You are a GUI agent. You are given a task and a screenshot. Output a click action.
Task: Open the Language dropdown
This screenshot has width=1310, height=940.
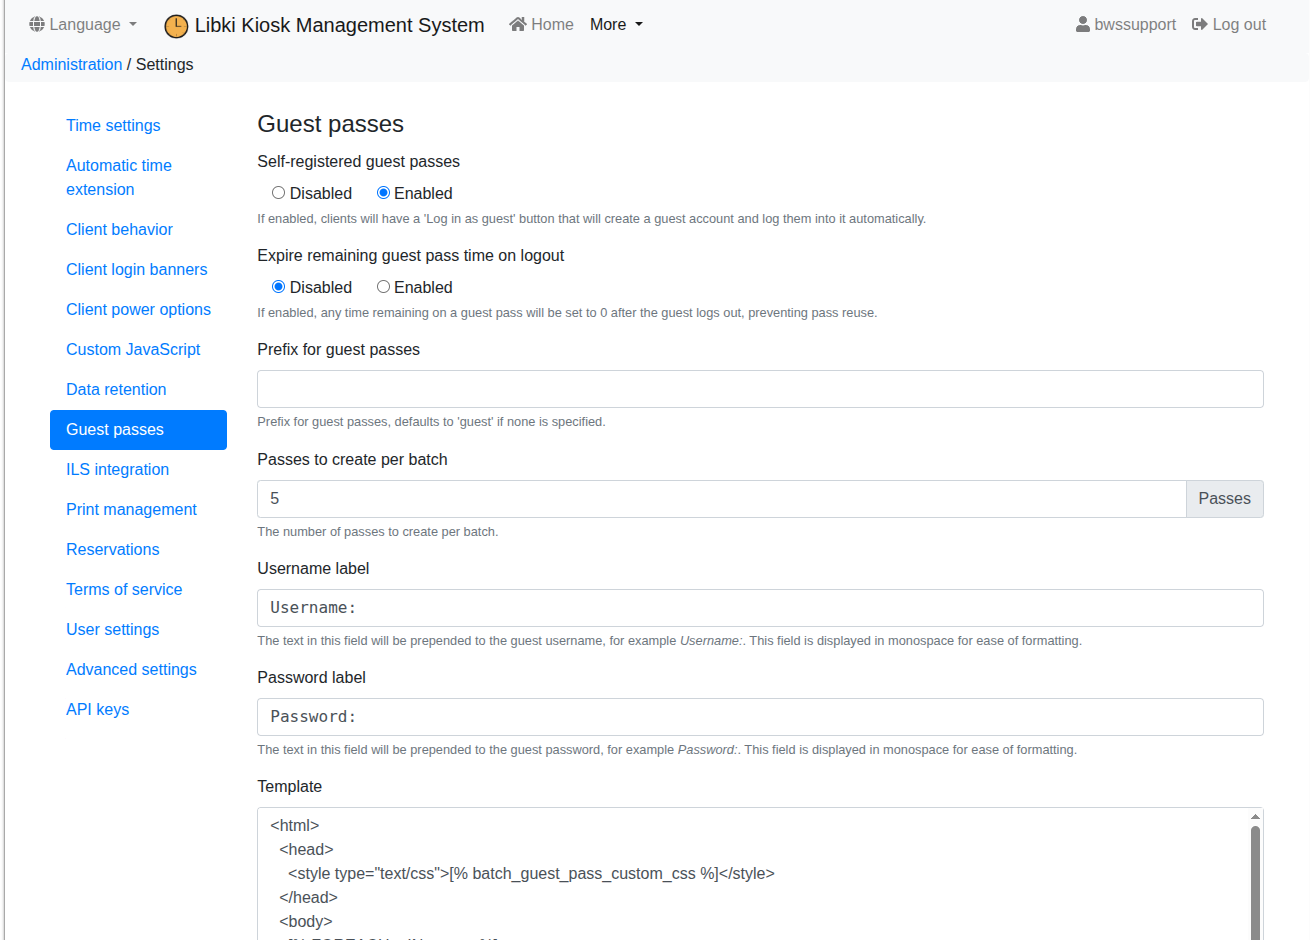tap(84, 24)
